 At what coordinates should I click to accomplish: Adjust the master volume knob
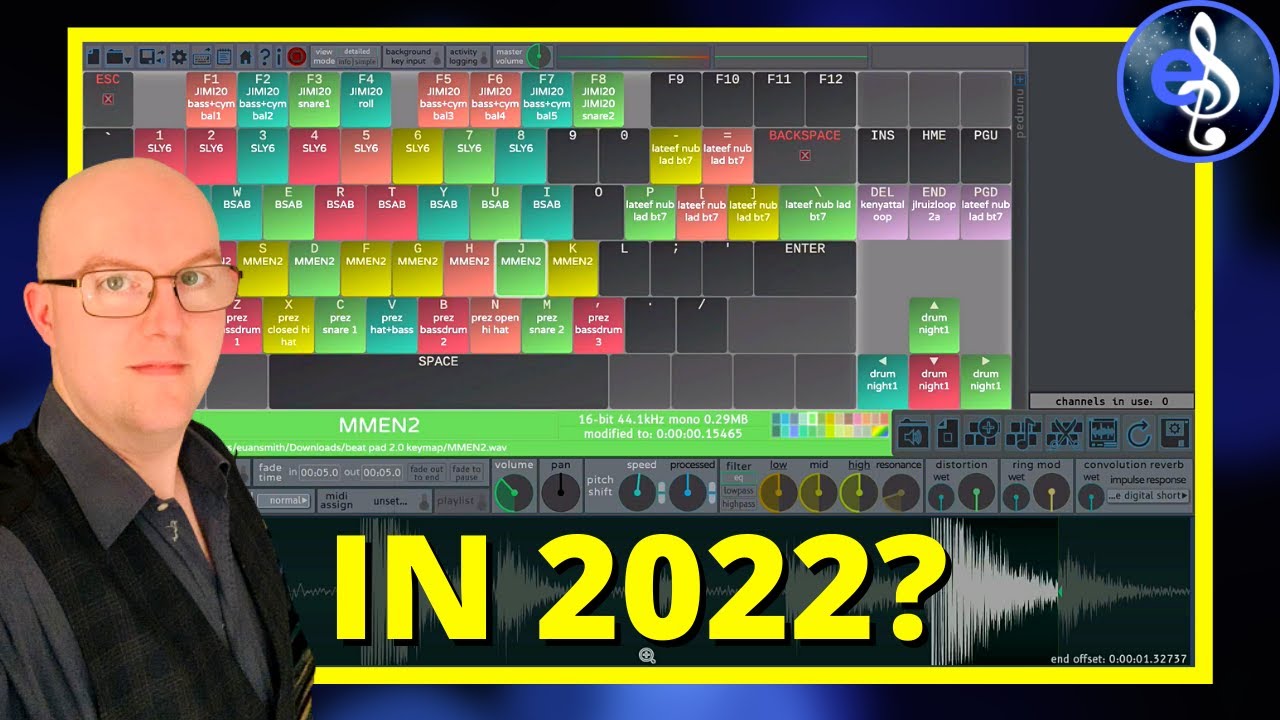539,57
